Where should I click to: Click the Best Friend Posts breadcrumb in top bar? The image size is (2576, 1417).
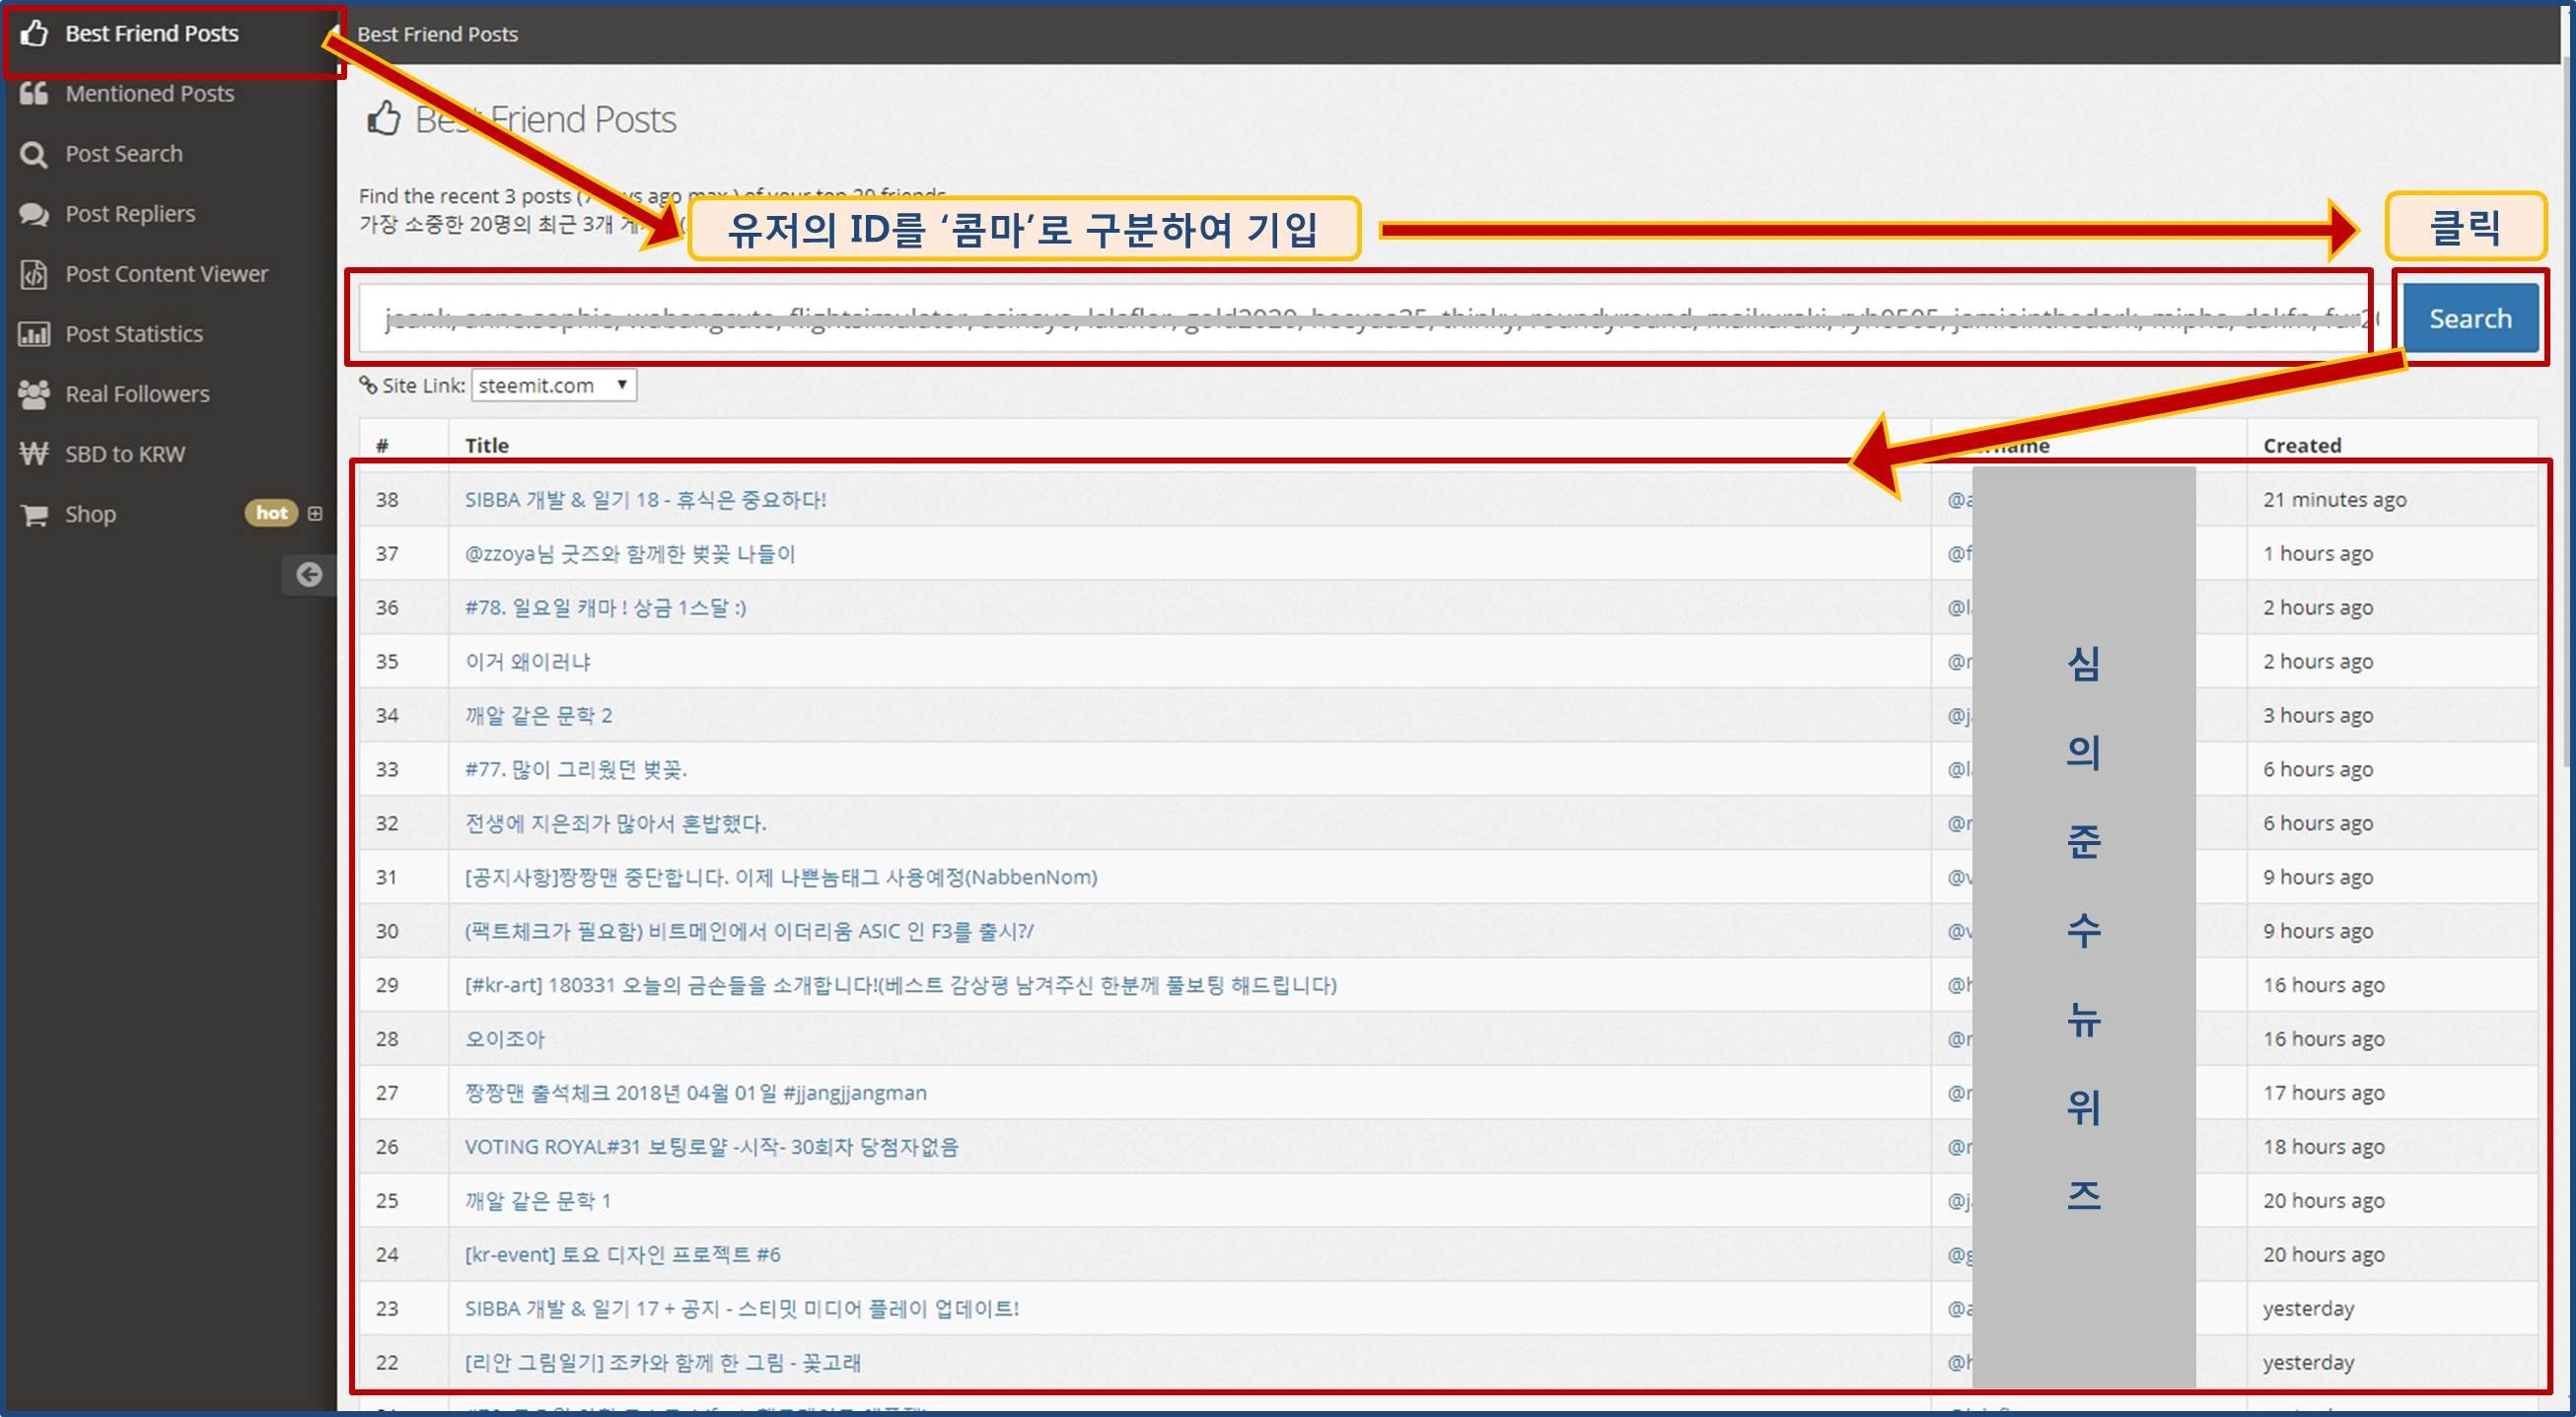pos(438,34)
